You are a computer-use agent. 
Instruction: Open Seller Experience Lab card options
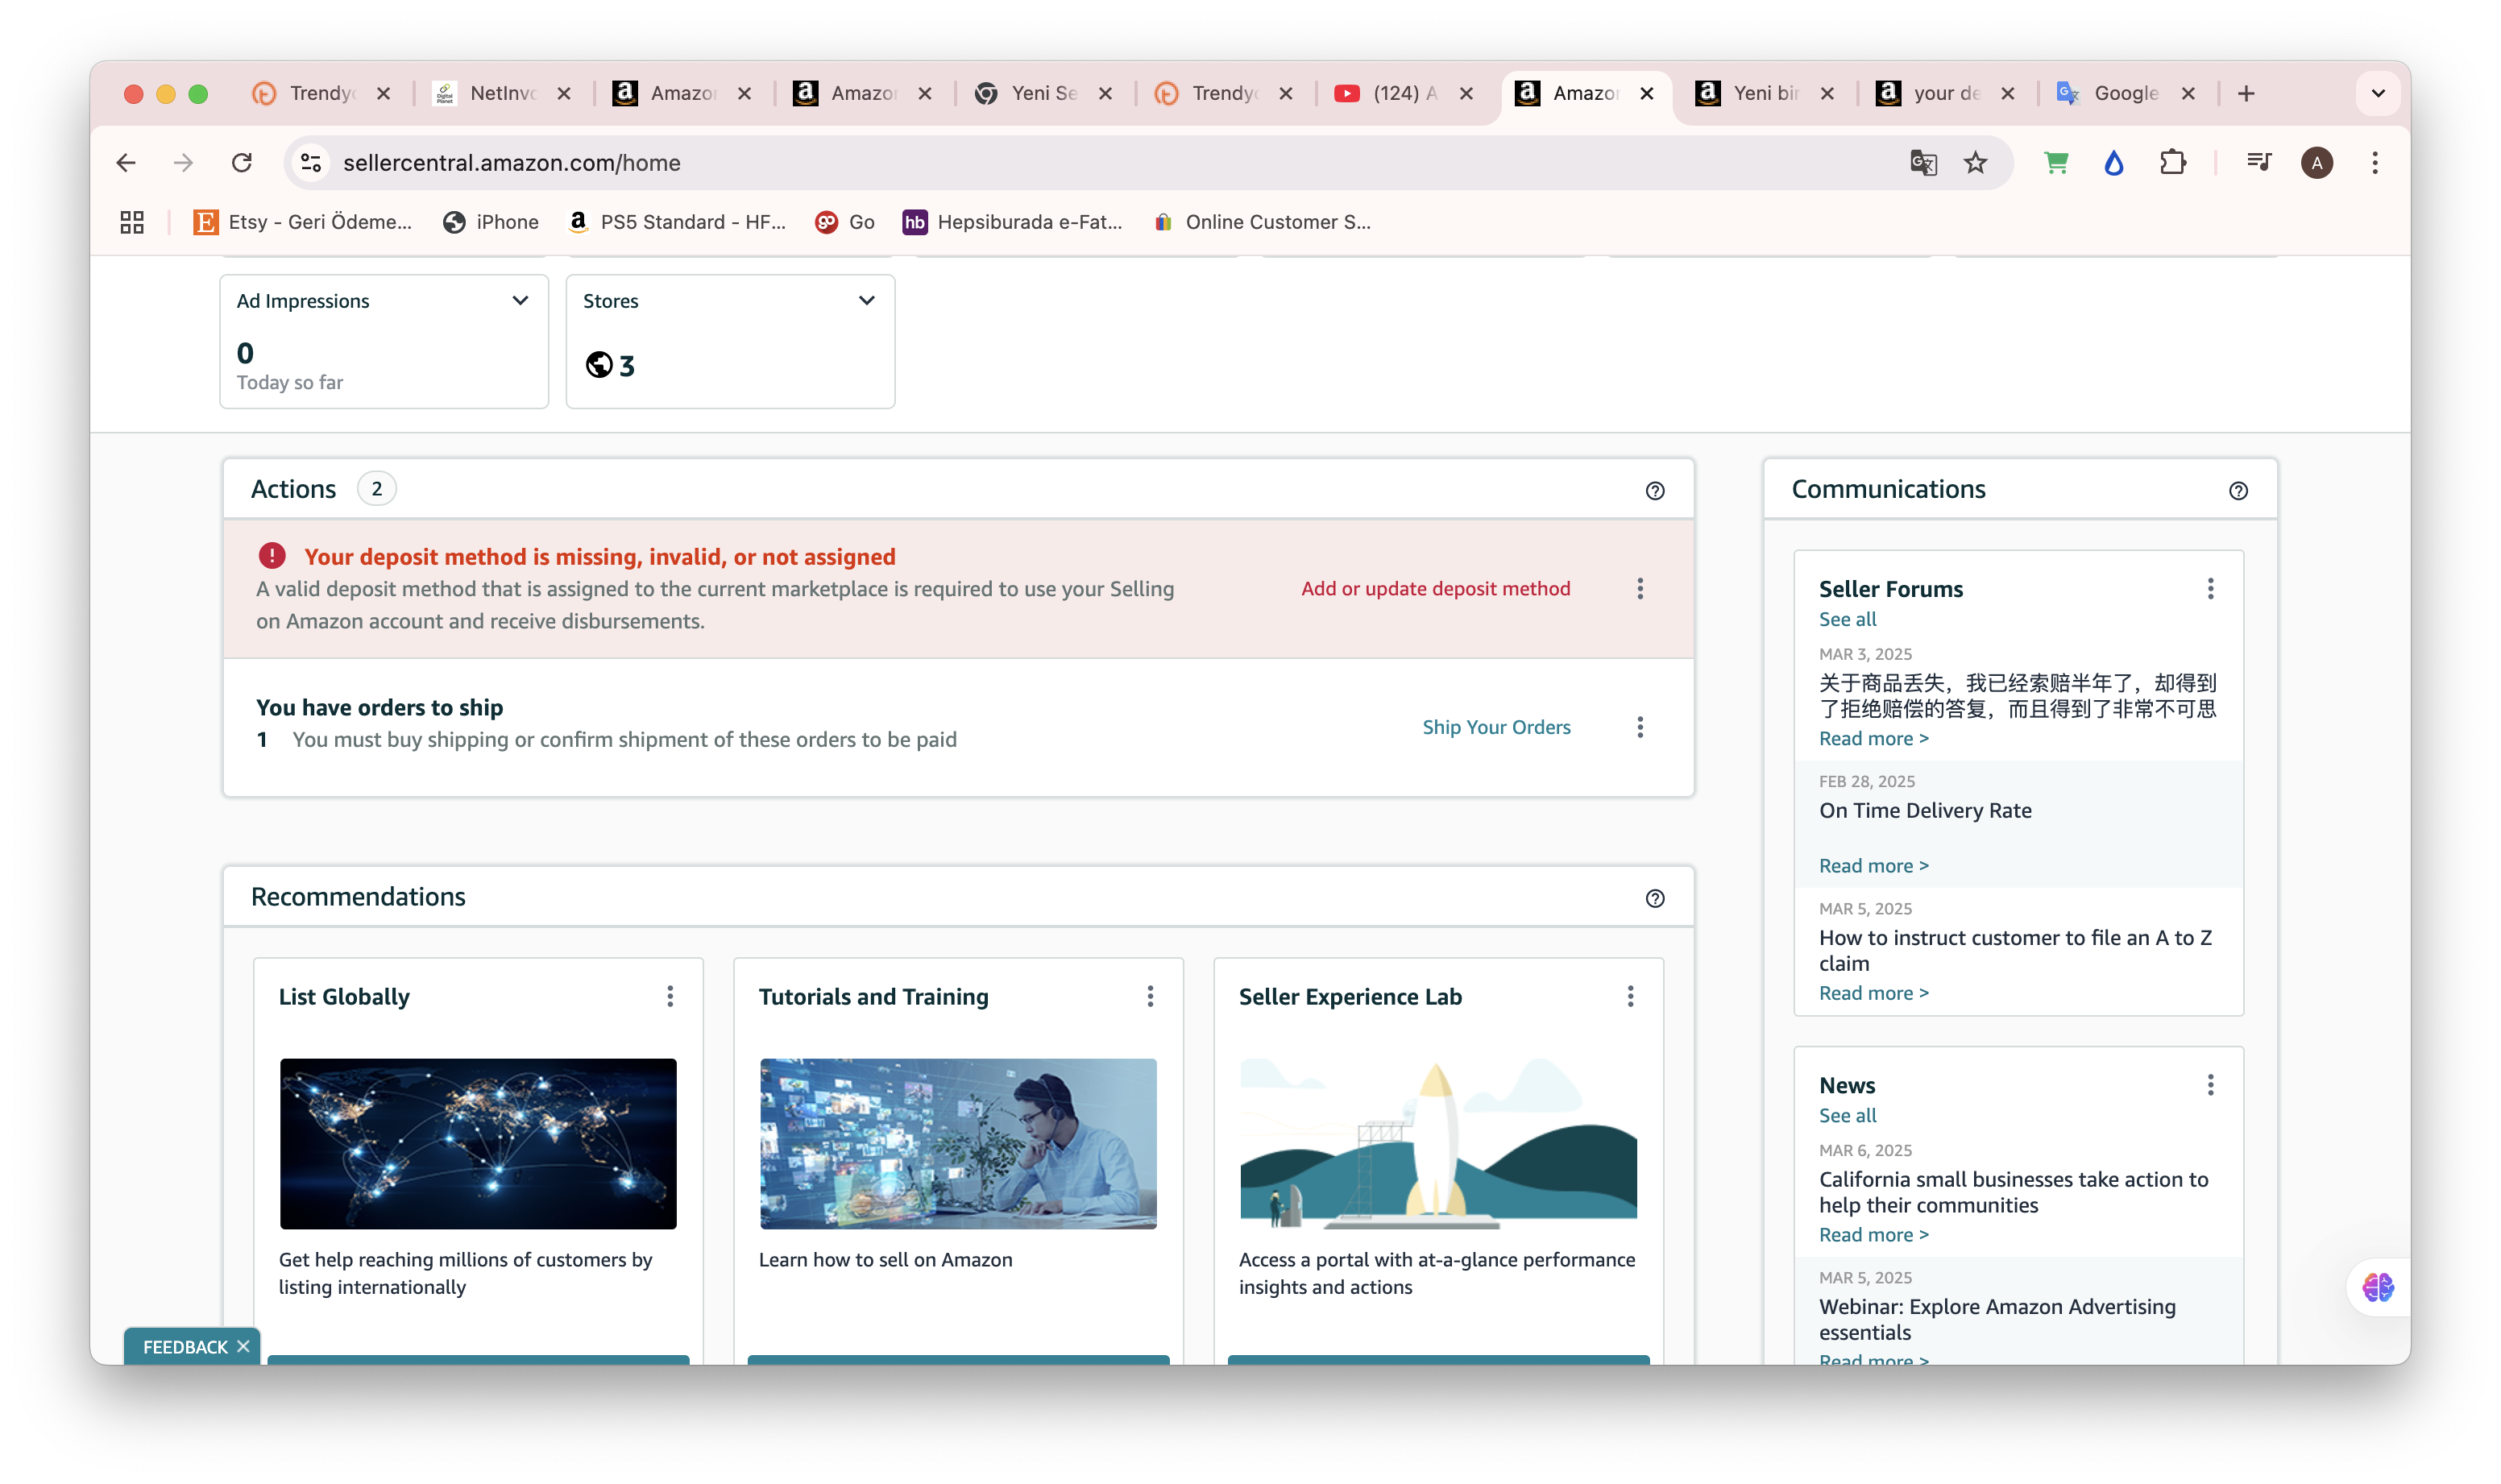click(x=1630, y=996)
